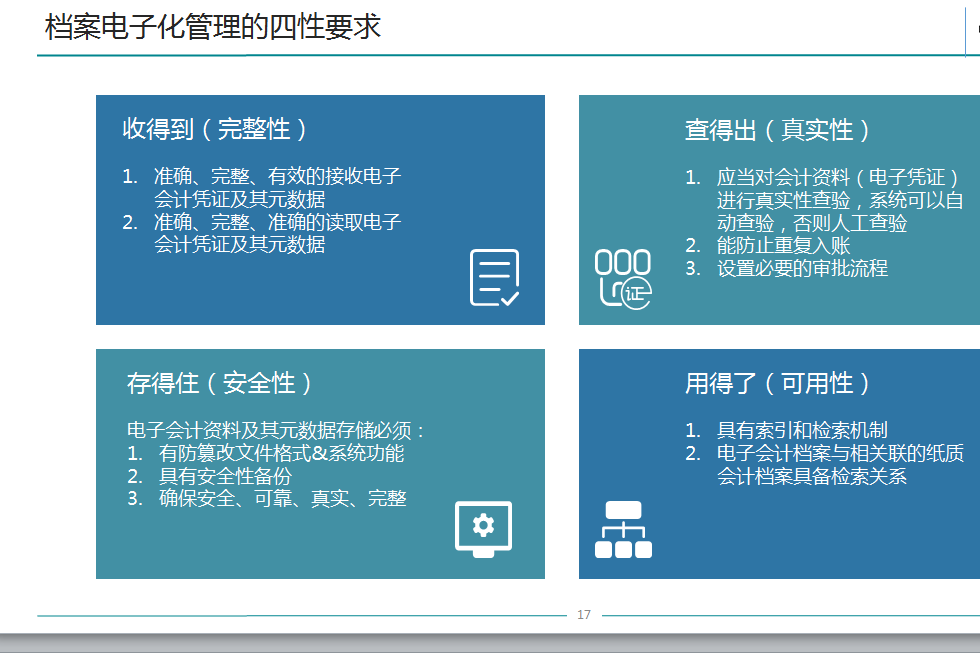
Task: Click text 设置必要的审批流程
Action: (802, 269)
